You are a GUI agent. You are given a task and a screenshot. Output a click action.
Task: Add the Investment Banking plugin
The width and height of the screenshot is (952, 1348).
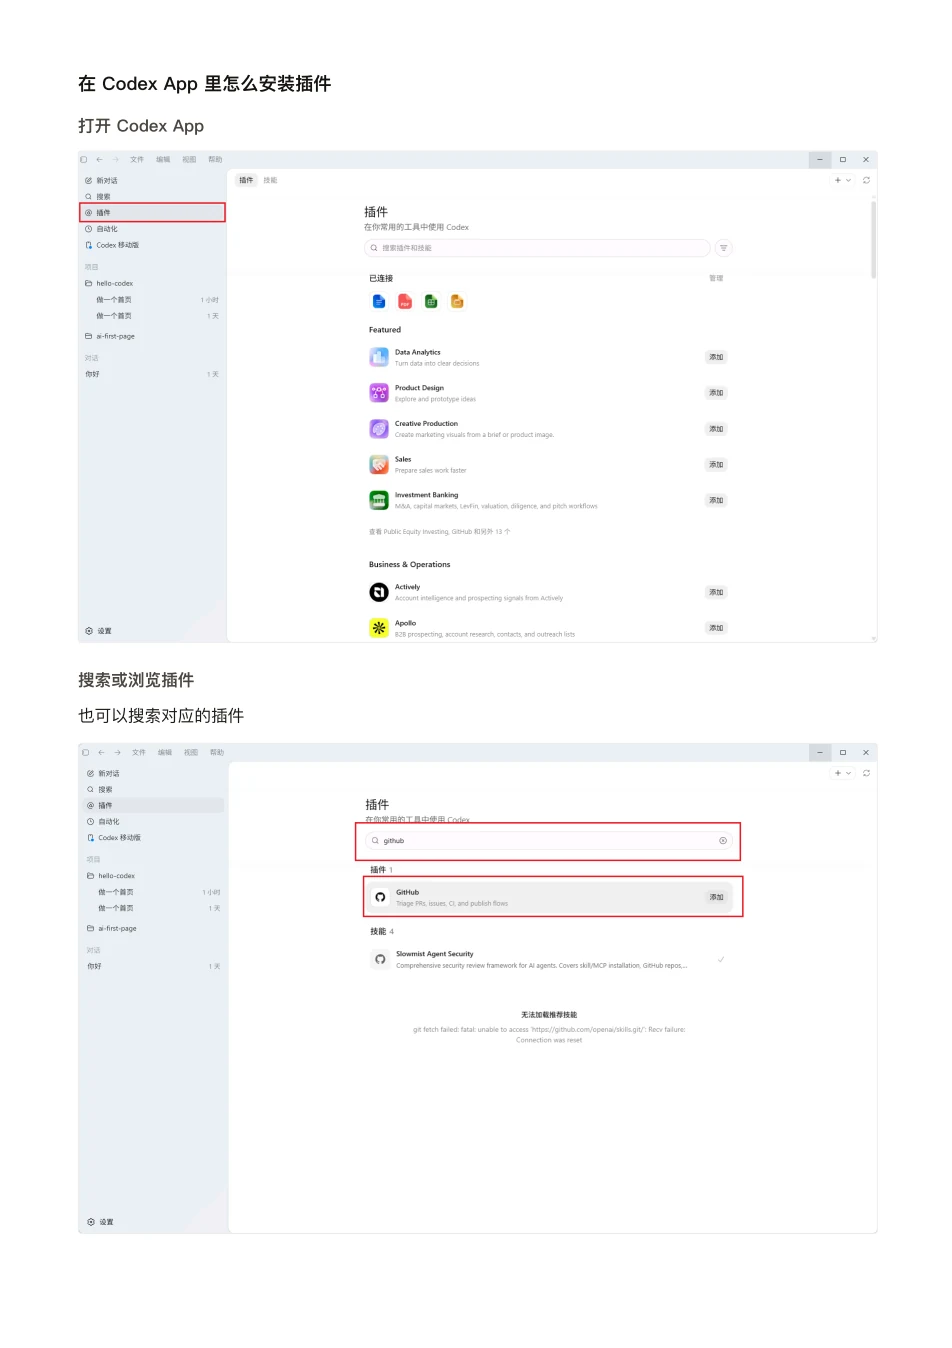tap(716, 500)
